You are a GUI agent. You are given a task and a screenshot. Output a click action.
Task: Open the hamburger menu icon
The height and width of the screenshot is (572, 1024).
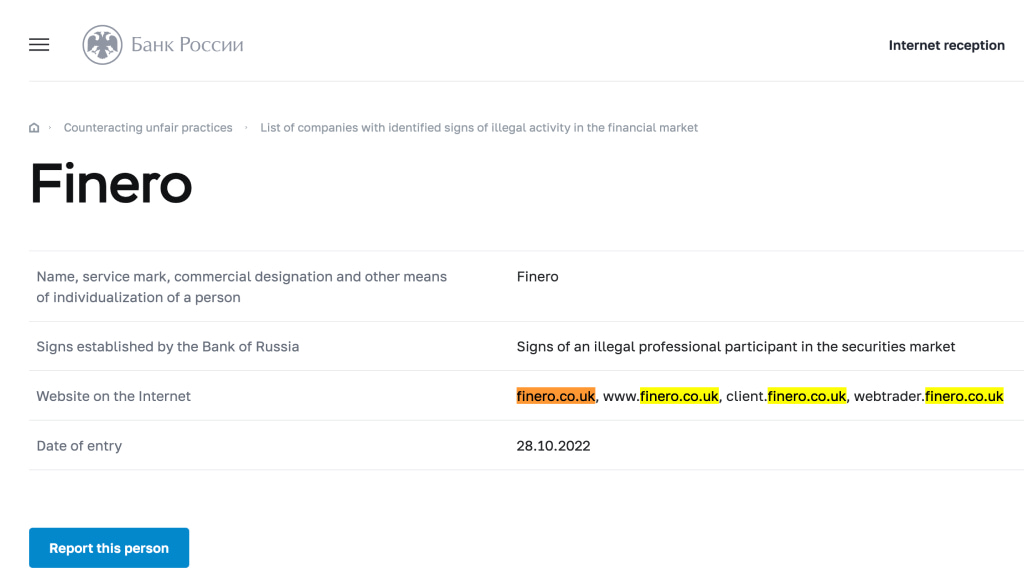[x=39, y=44]
